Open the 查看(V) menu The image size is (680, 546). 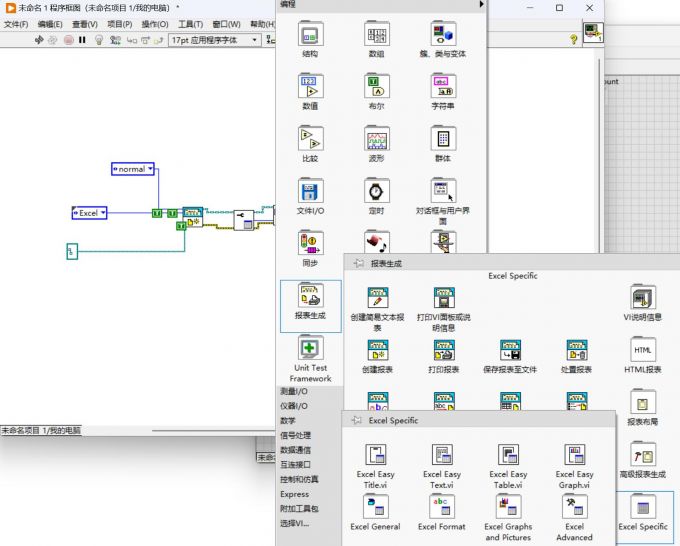[x=85, y=24]
